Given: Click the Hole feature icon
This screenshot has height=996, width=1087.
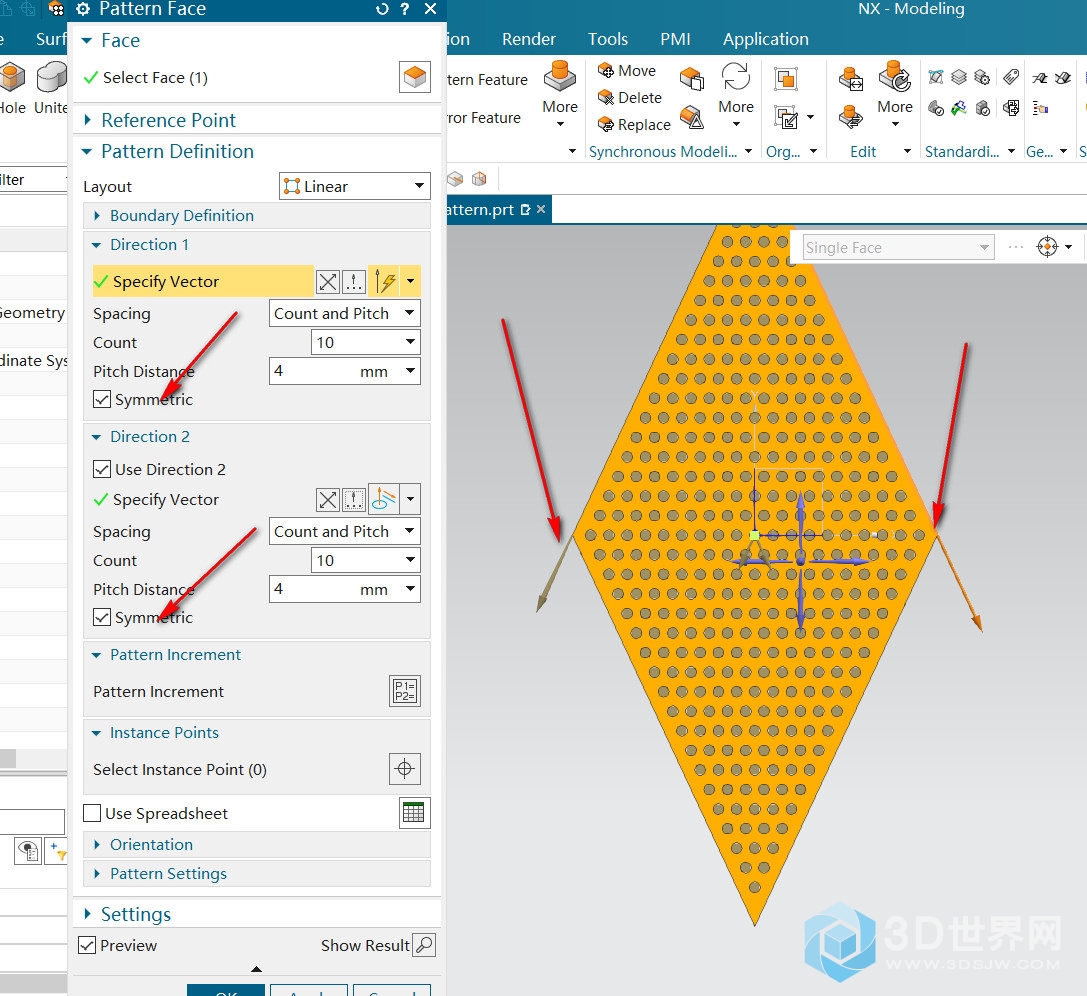Looking at the screenshot, I should (x=12, y=88).
